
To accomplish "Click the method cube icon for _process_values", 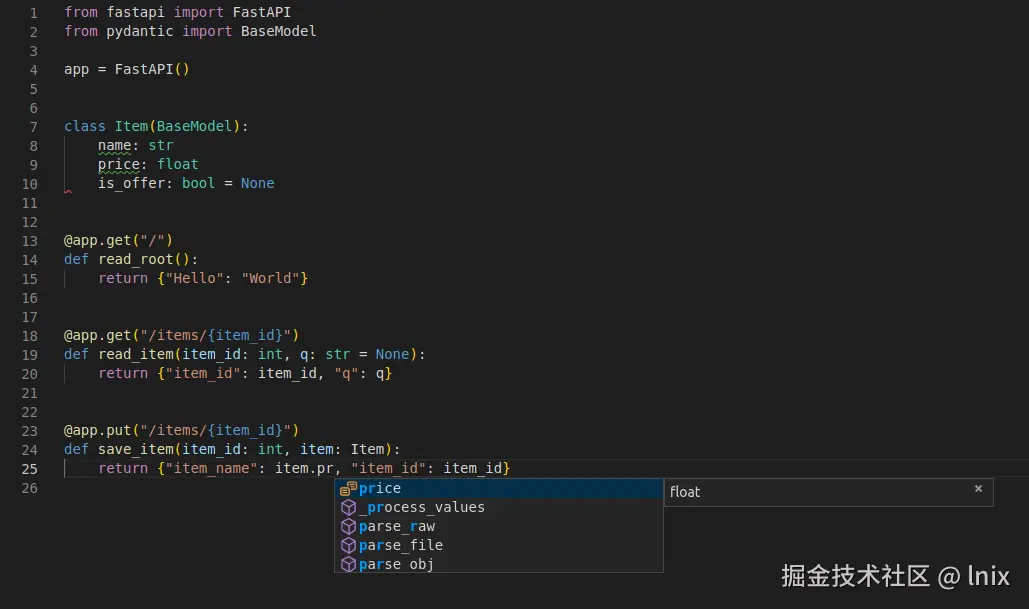I will (x=348, y=507).
